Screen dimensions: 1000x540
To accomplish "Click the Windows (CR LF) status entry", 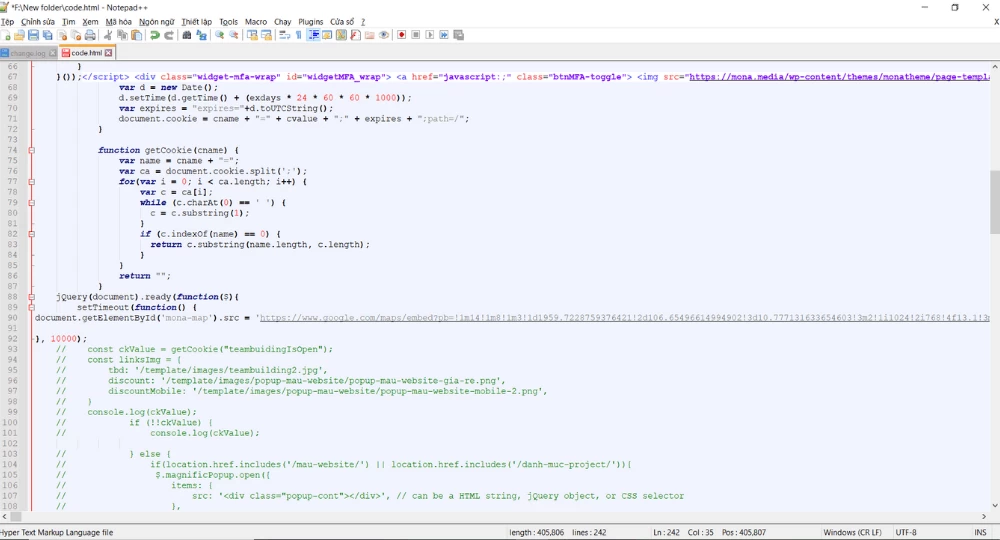I will [x=852, y=532].
